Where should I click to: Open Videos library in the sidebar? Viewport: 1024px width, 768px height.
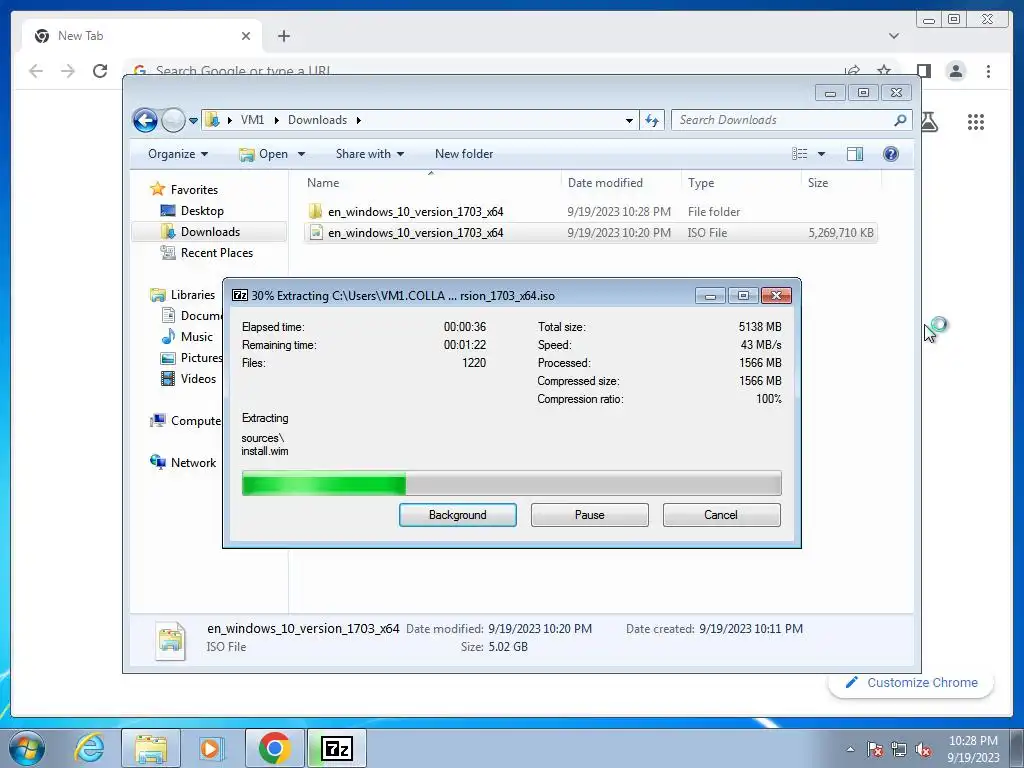(197, 379)
